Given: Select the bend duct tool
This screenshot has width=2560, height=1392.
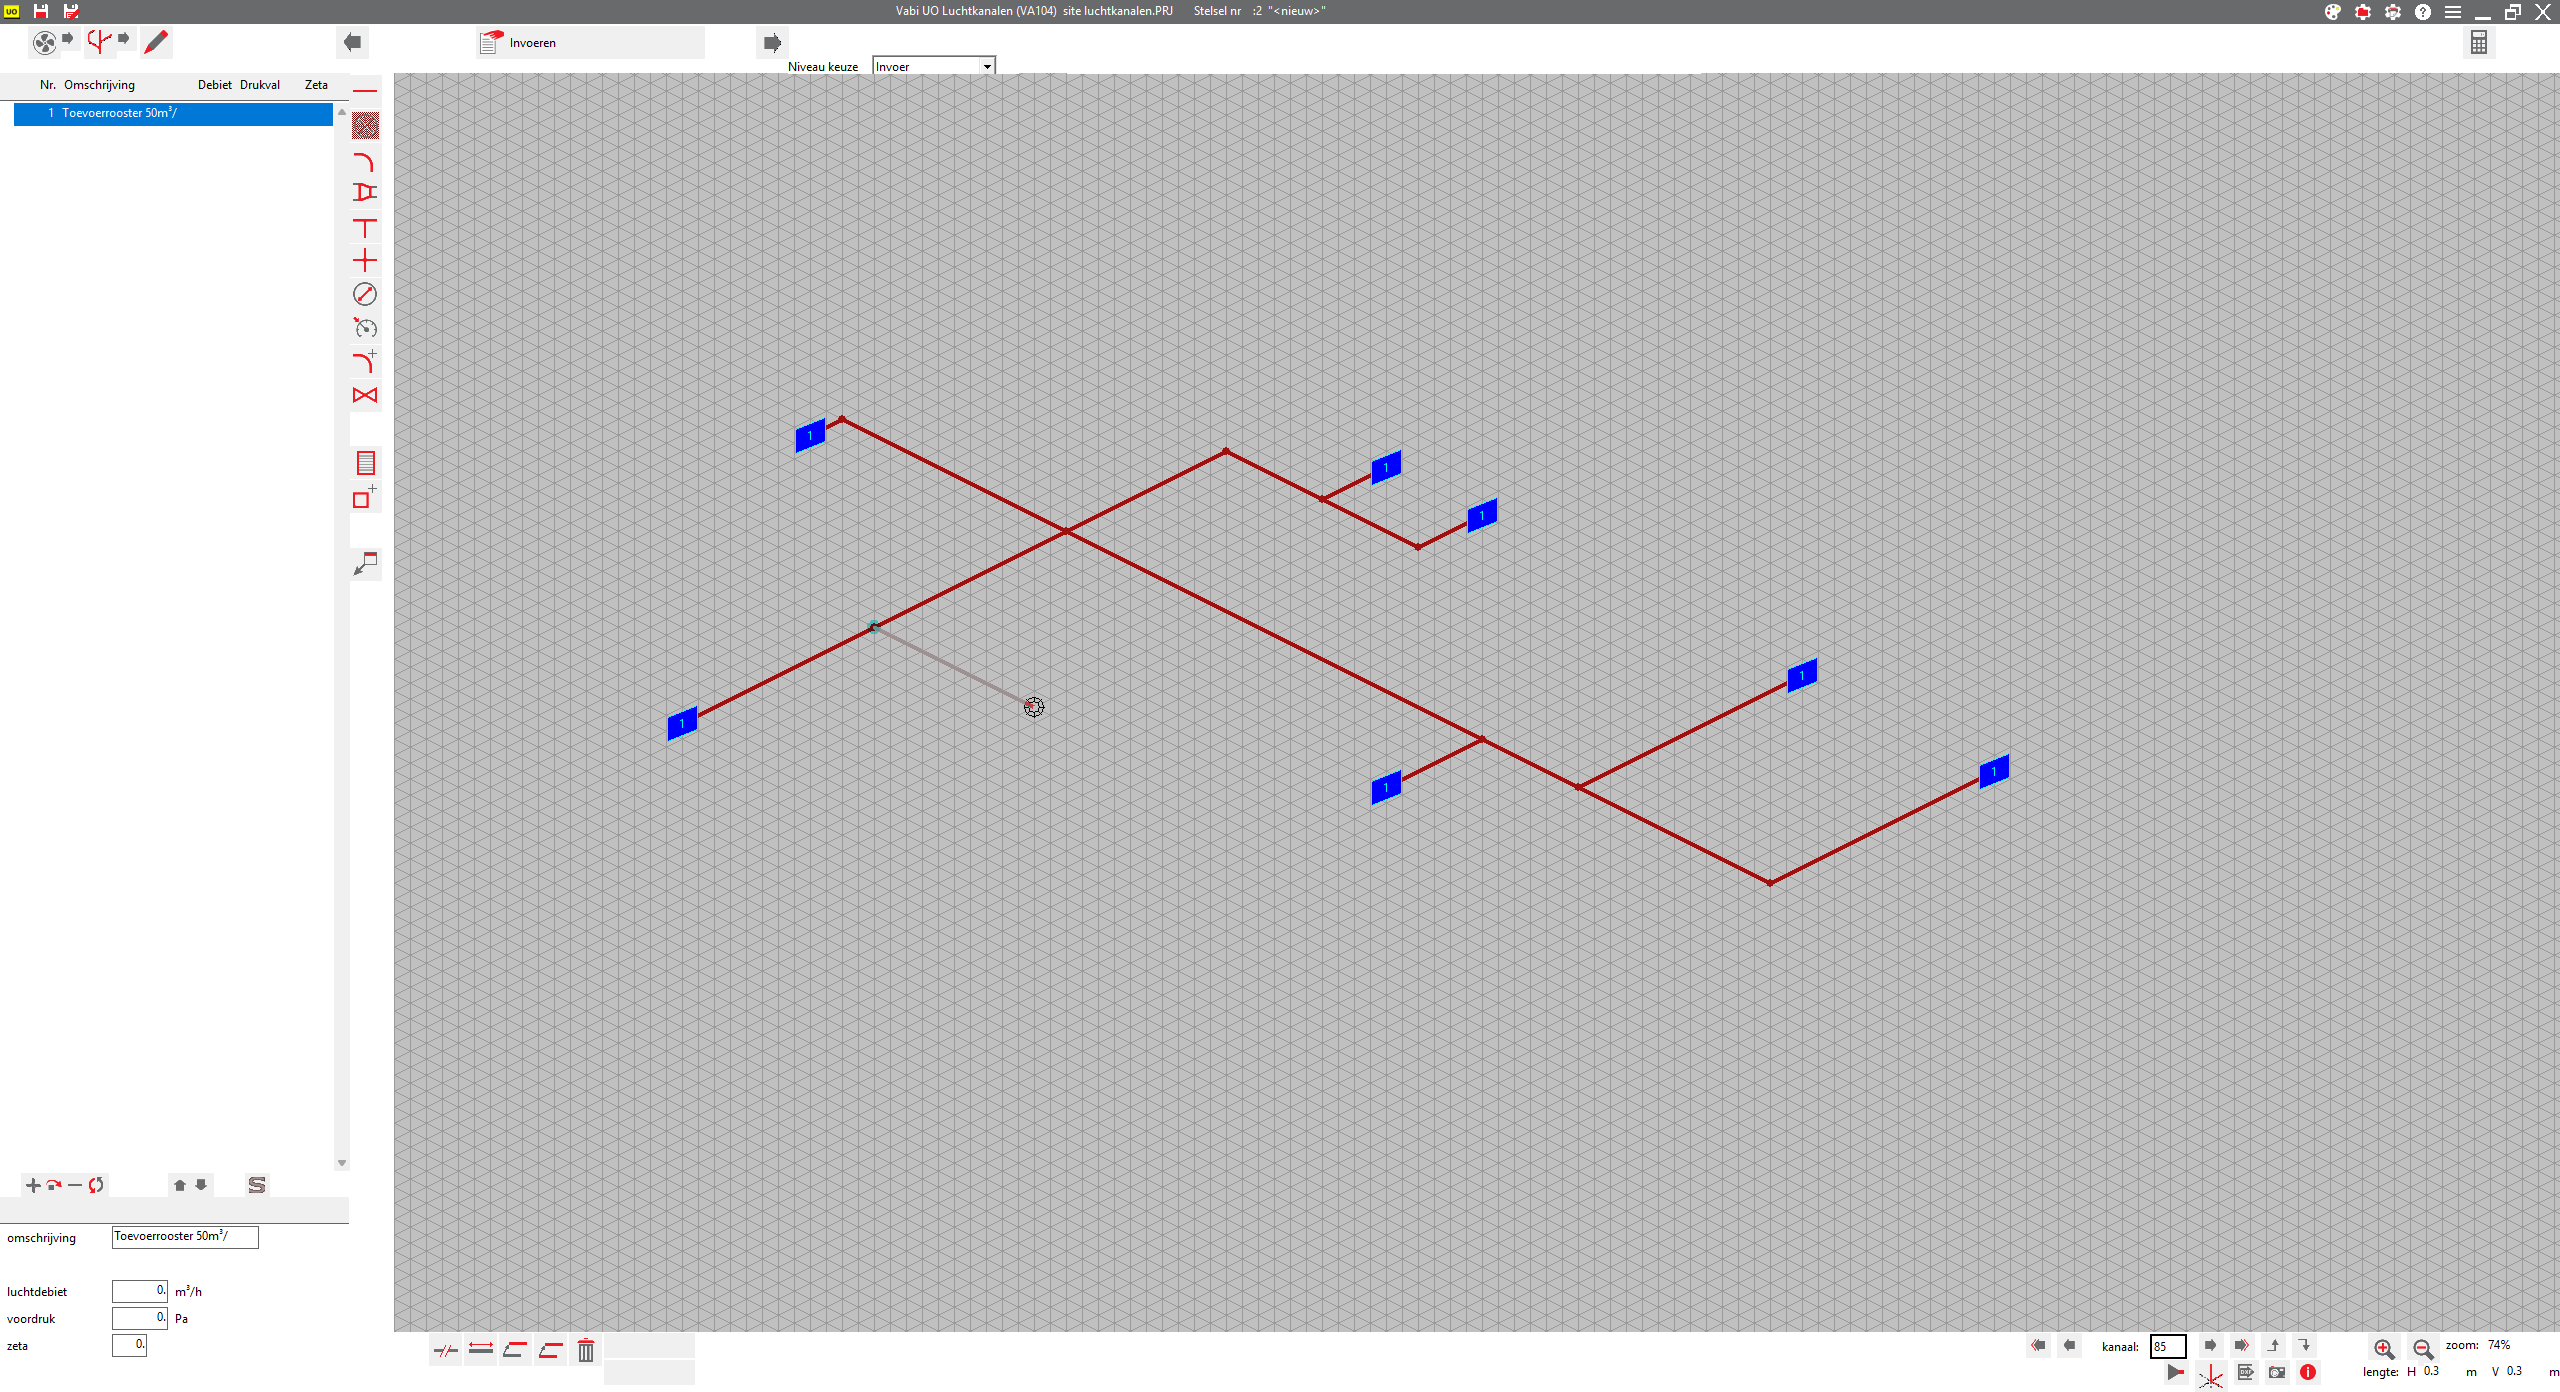Looking at the screenshot, I should point(365,162).
